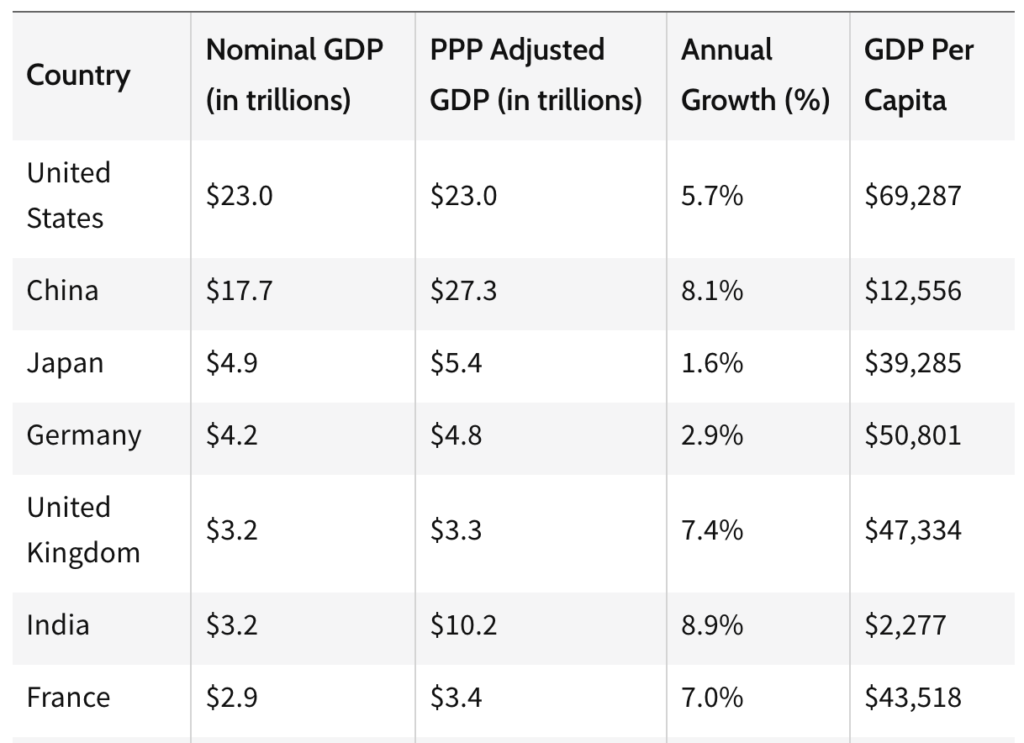Screen dimensions: 1024x743
Task: Click United States' $69,287 per capita value
Action: click(912, 195)
